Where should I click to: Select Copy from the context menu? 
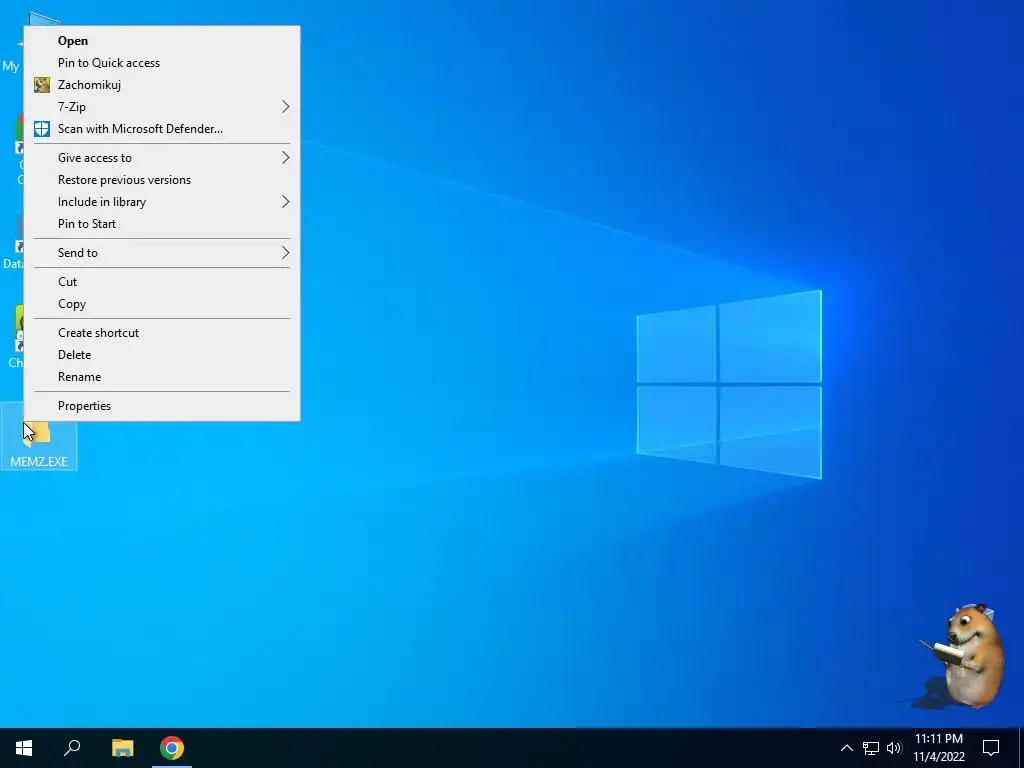click(x=162, y=304)
